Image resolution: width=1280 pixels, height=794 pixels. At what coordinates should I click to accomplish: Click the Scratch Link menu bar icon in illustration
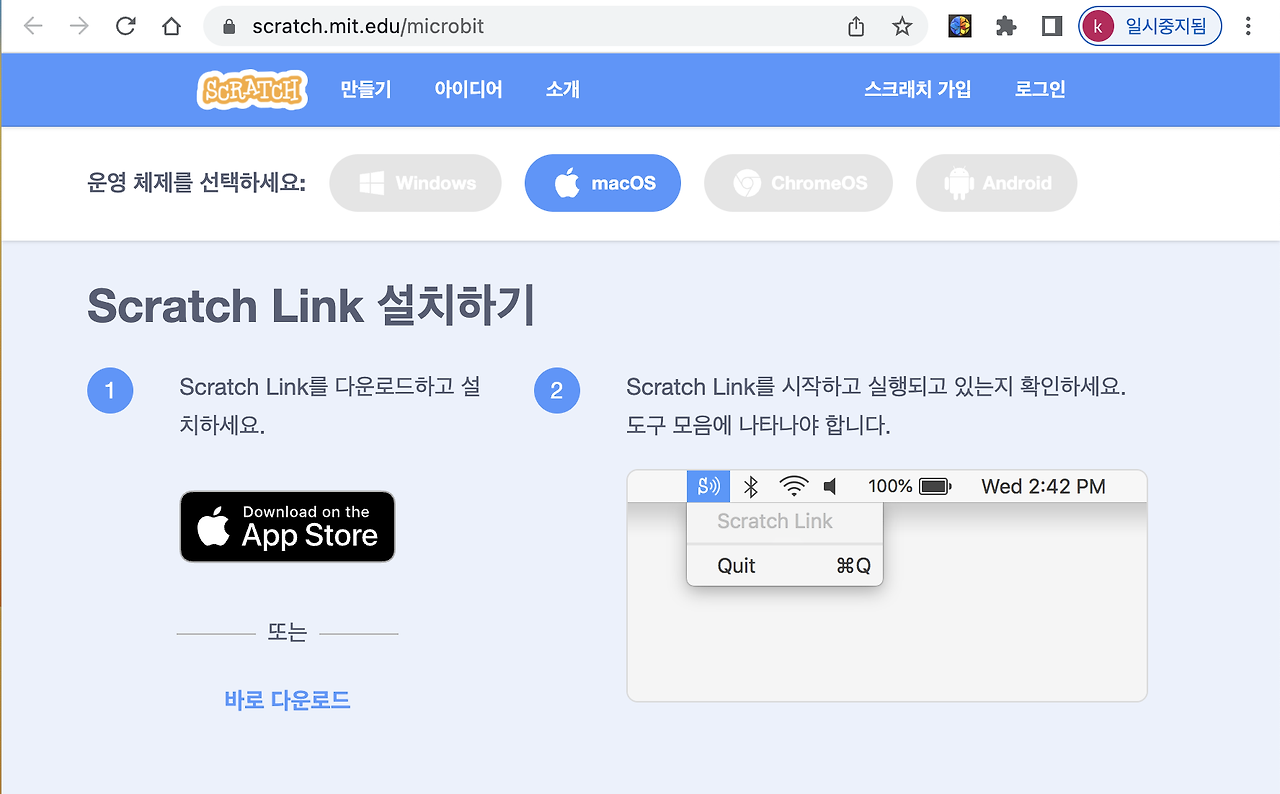(708, 487)
